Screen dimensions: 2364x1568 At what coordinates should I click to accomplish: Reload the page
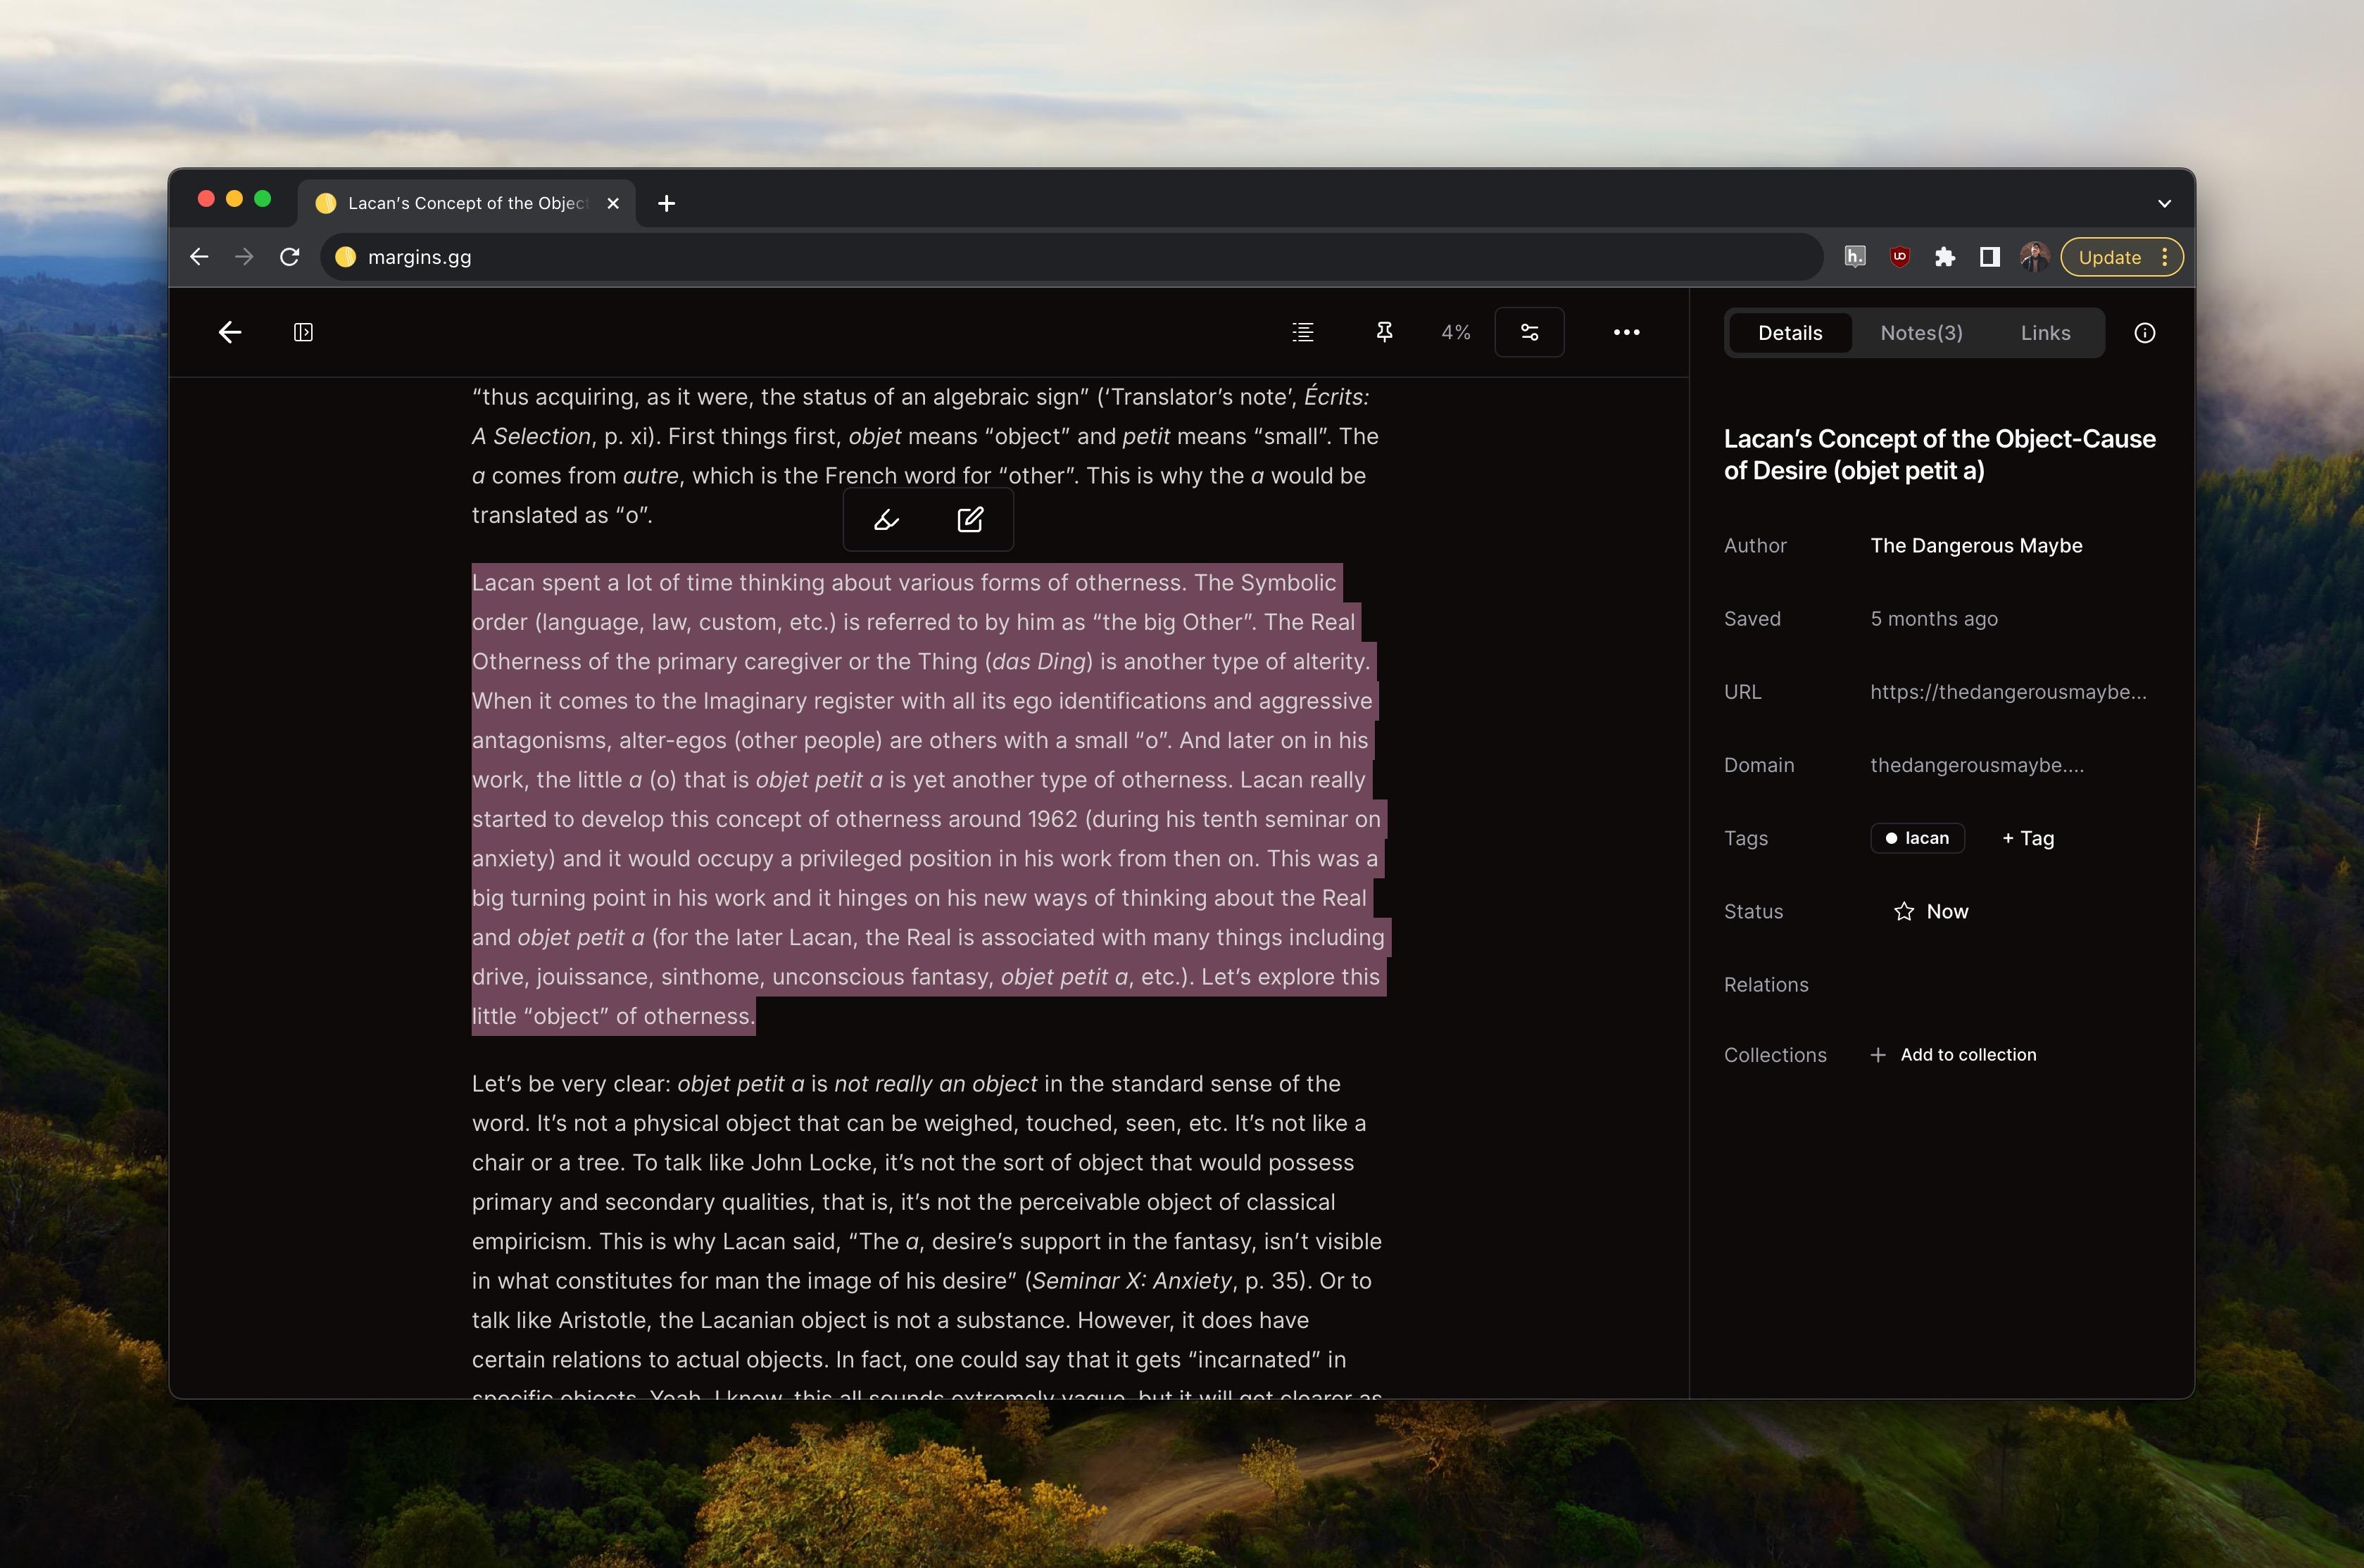289,257
